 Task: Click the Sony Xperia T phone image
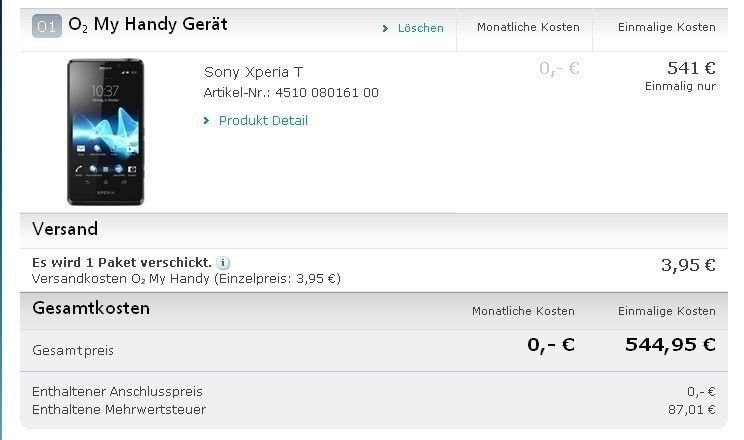(105, 132)
